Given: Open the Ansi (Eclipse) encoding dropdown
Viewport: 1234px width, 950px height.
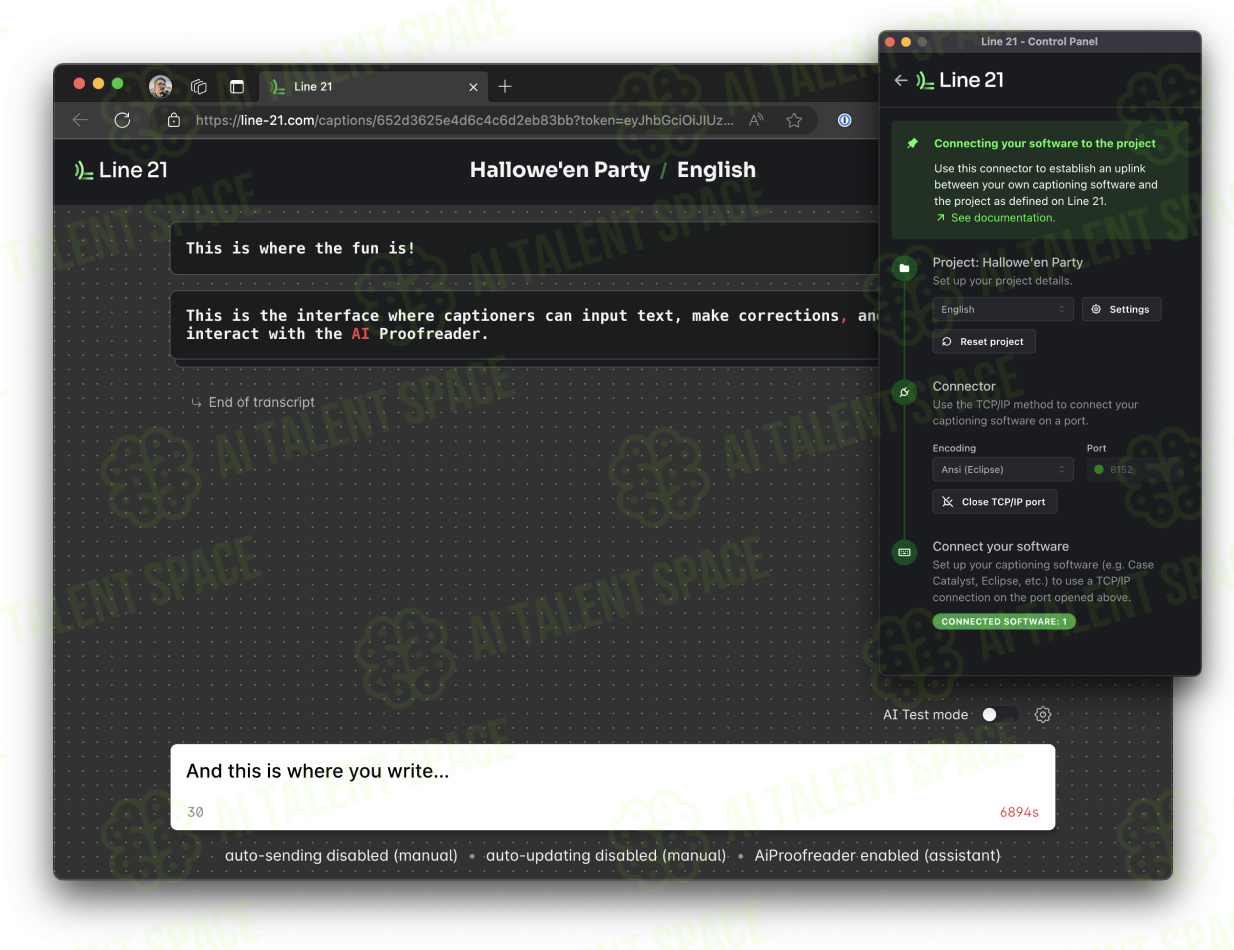Looking at the screenshot, I should pyautogui.click(x=1003, y=470).
